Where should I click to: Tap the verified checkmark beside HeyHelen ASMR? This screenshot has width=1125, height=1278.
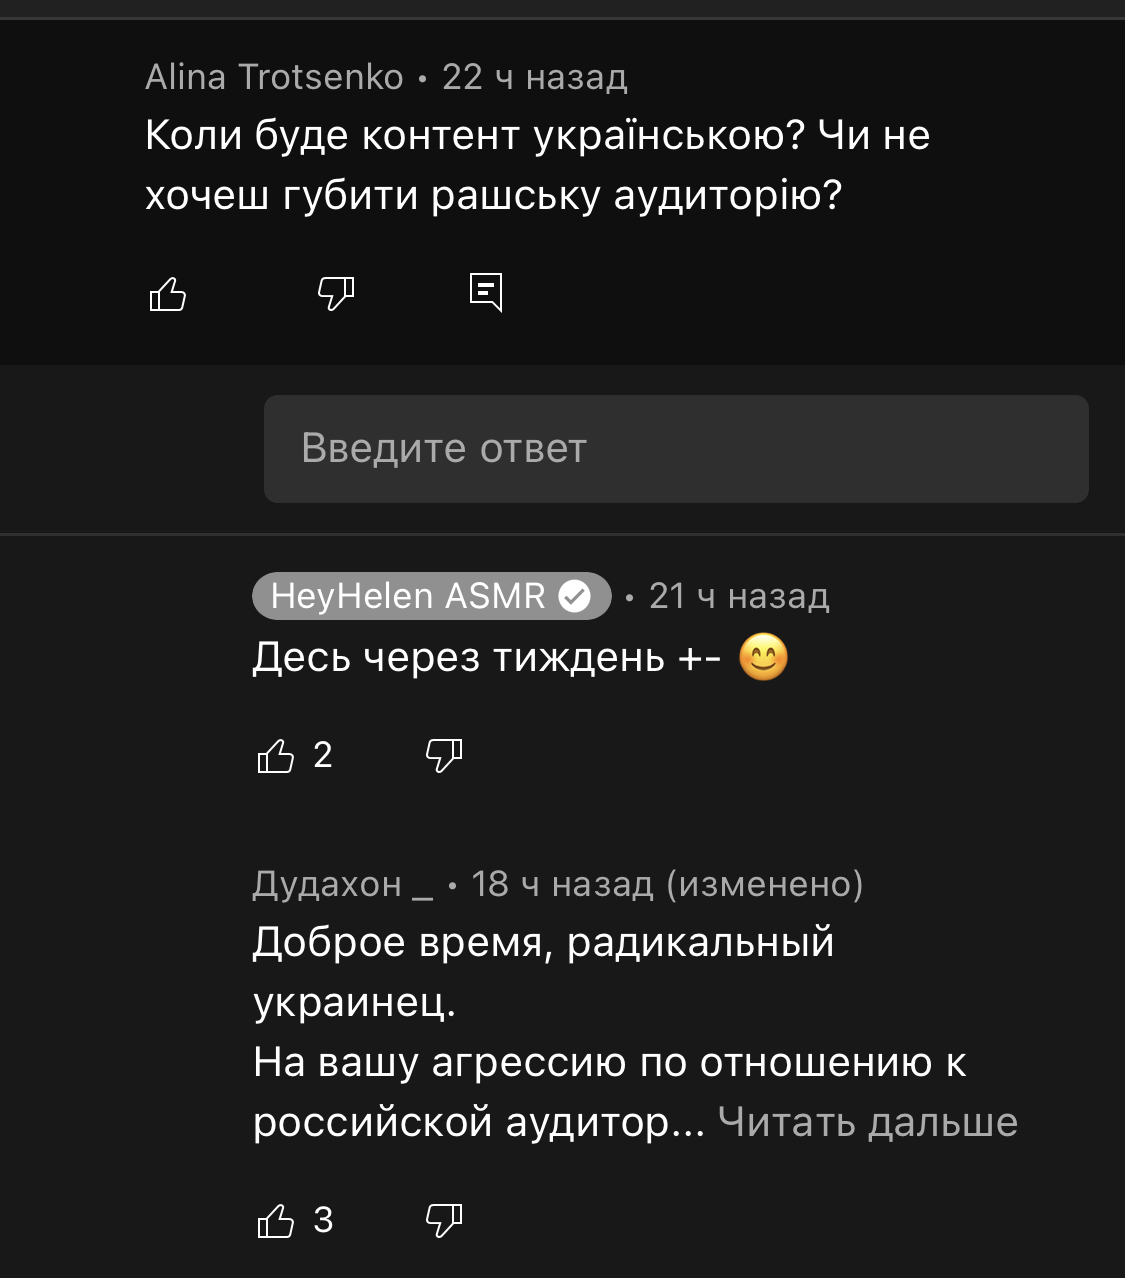[574, 596]
